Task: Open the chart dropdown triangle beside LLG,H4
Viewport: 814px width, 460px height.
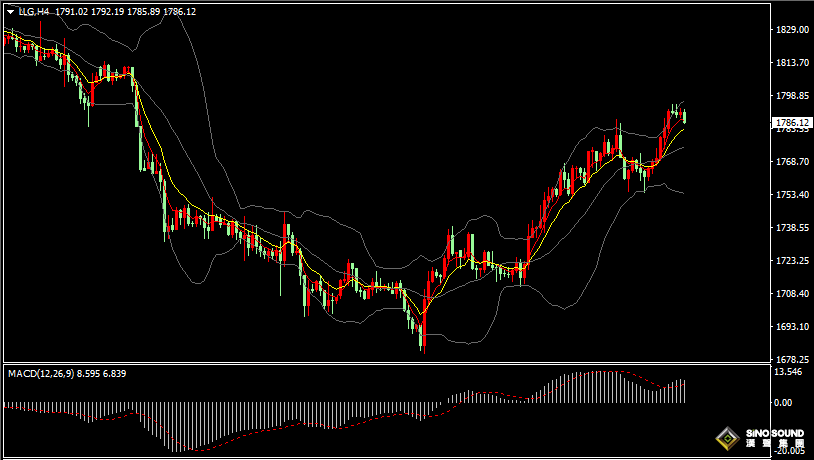Action: point(10,11)
